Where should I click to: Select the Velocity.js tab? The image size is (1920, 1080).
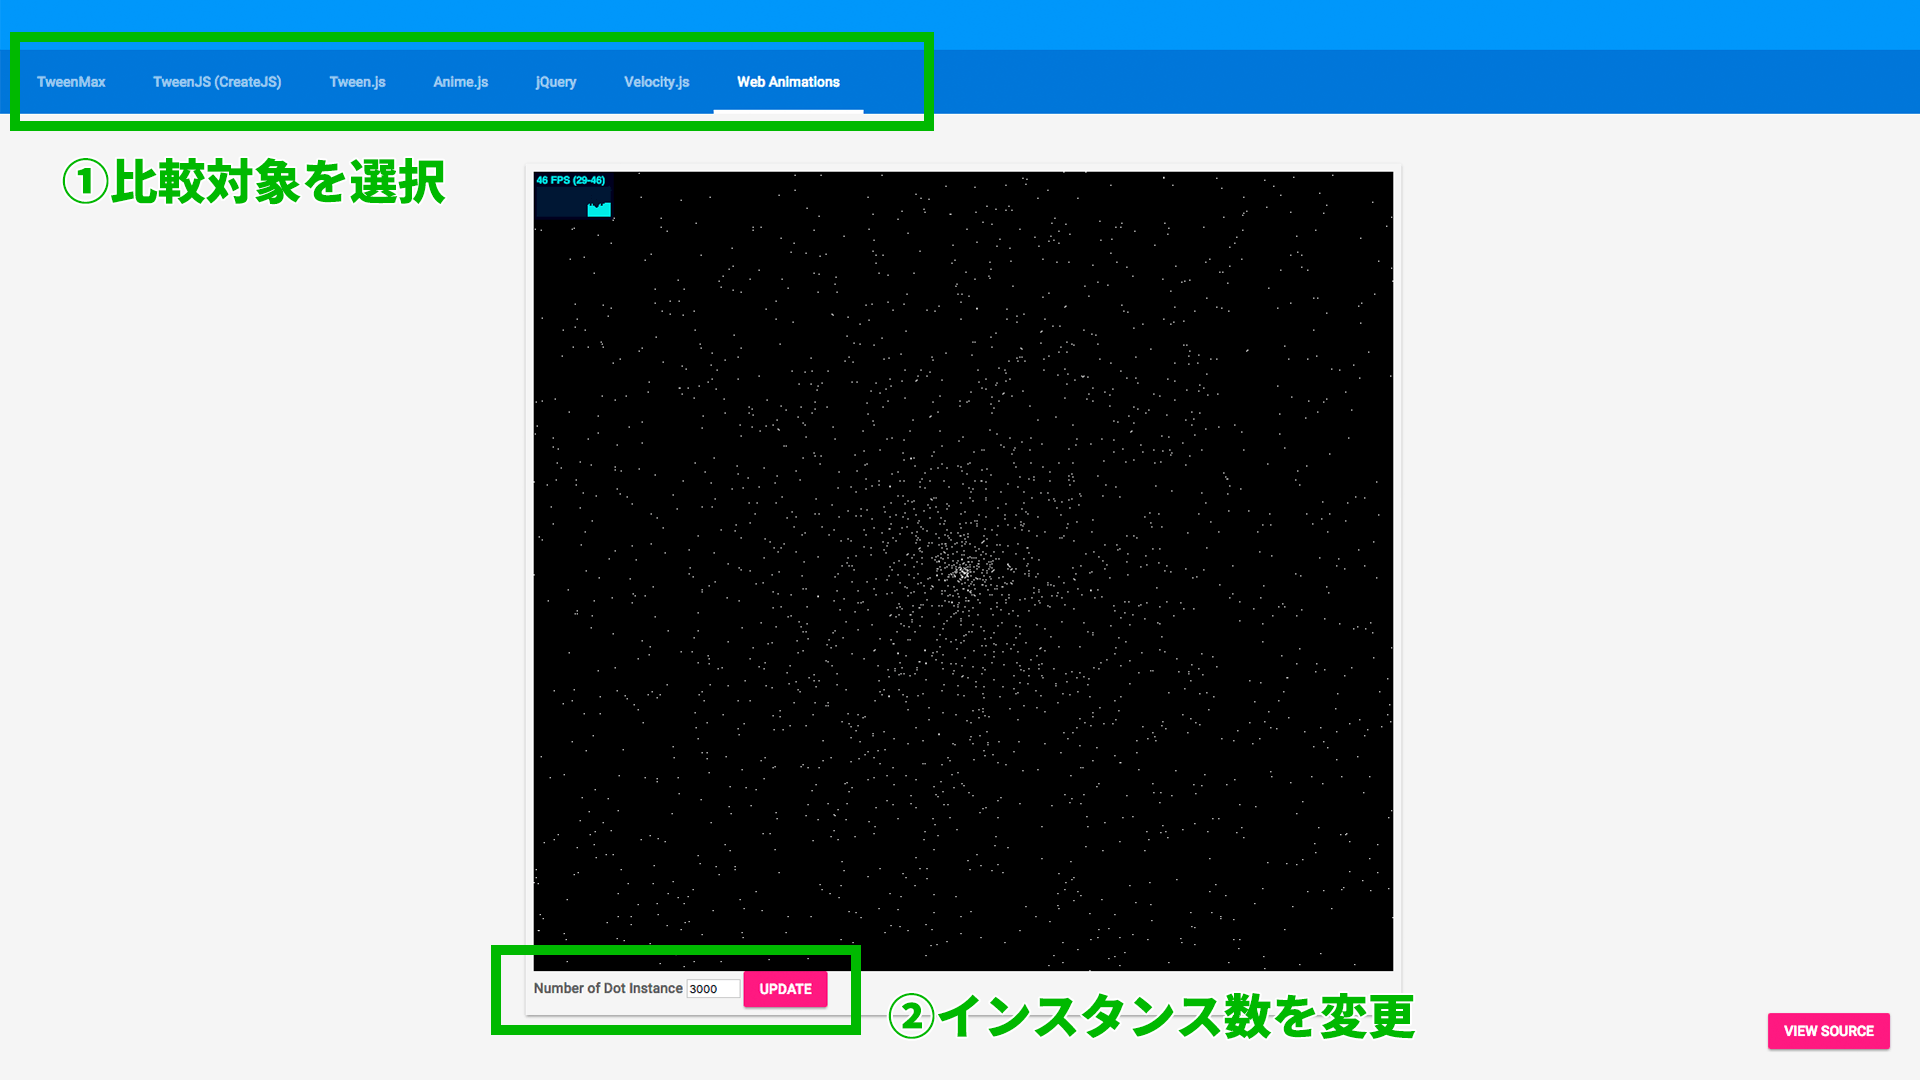(x=656, y=82)
